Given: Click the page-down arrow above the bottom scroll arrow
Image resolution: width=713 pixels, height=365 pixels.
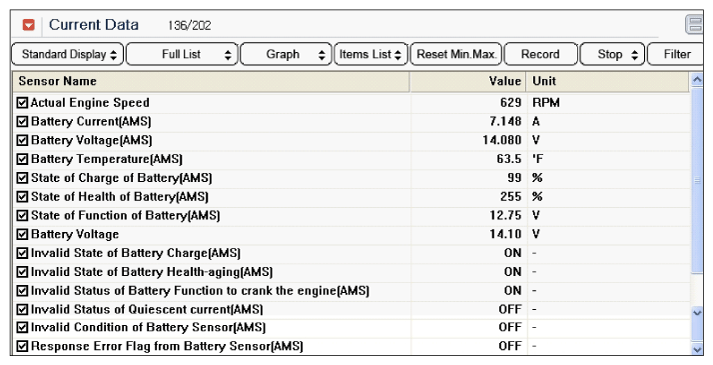Looking at the screenshot, I should [697, 312].
